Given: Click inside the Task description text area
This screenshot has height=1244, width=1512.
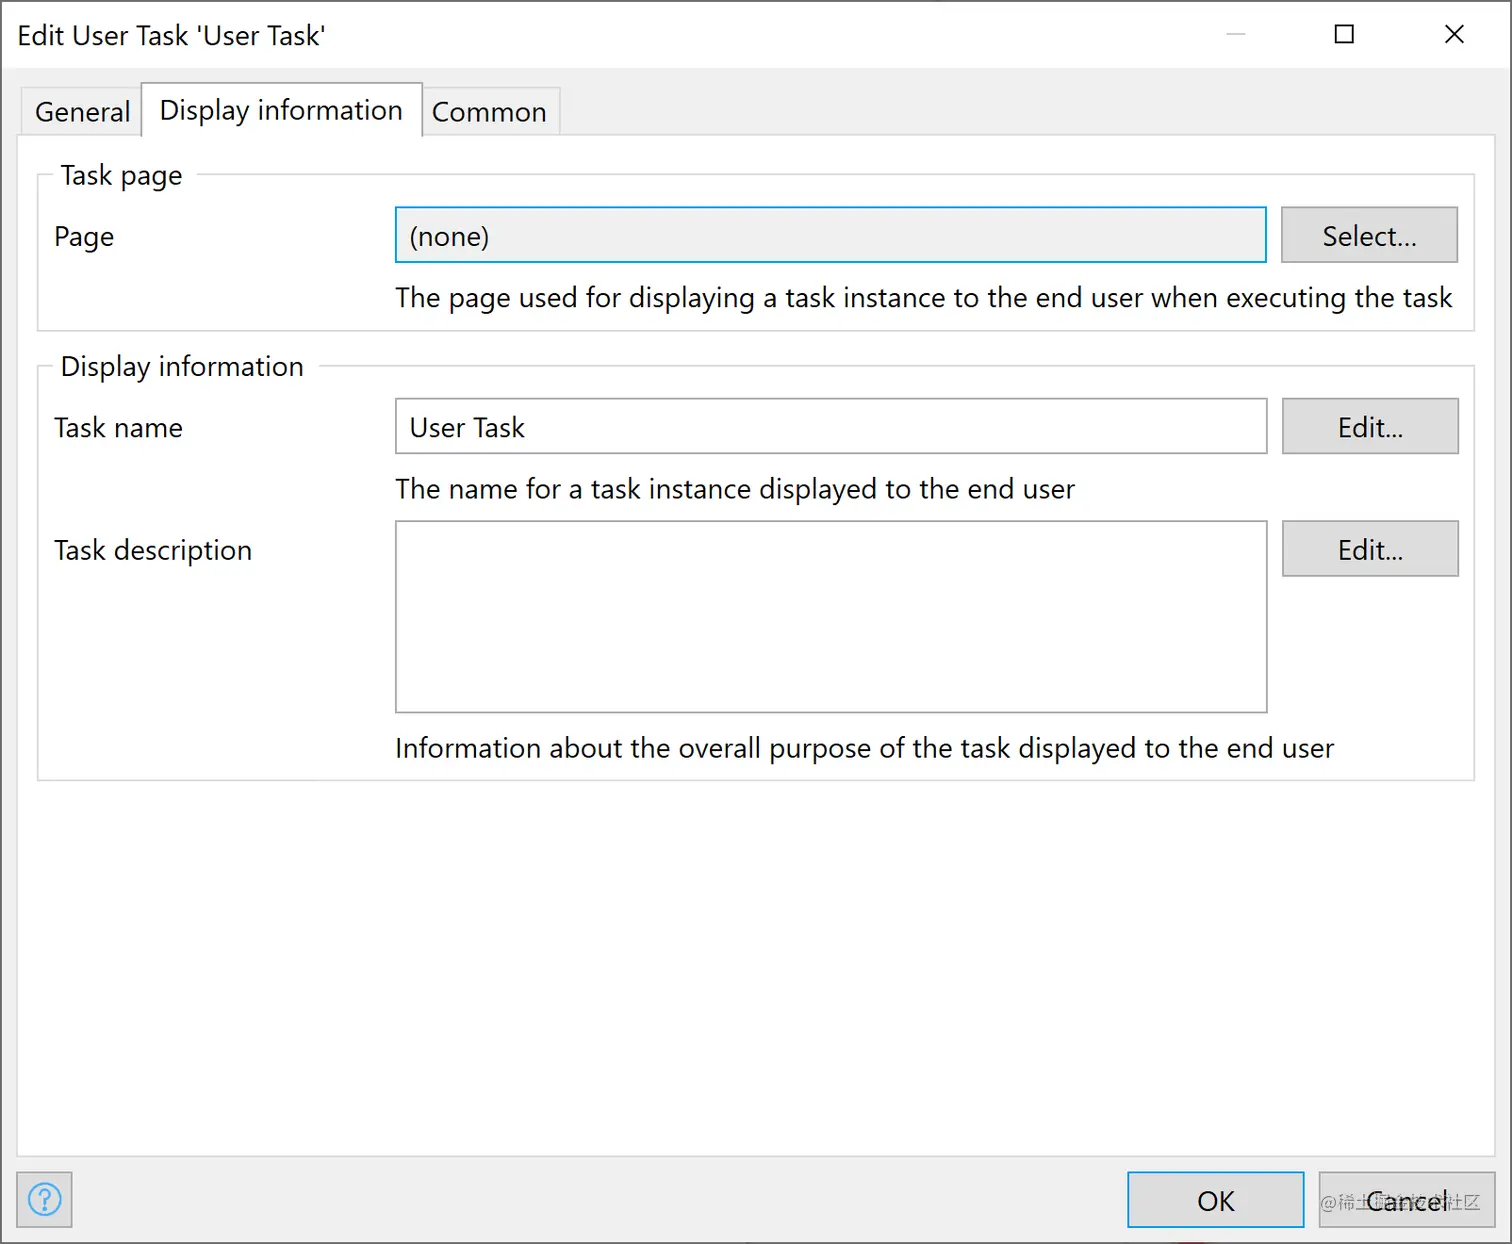Looking at the screenshot, I should (830, 616).
